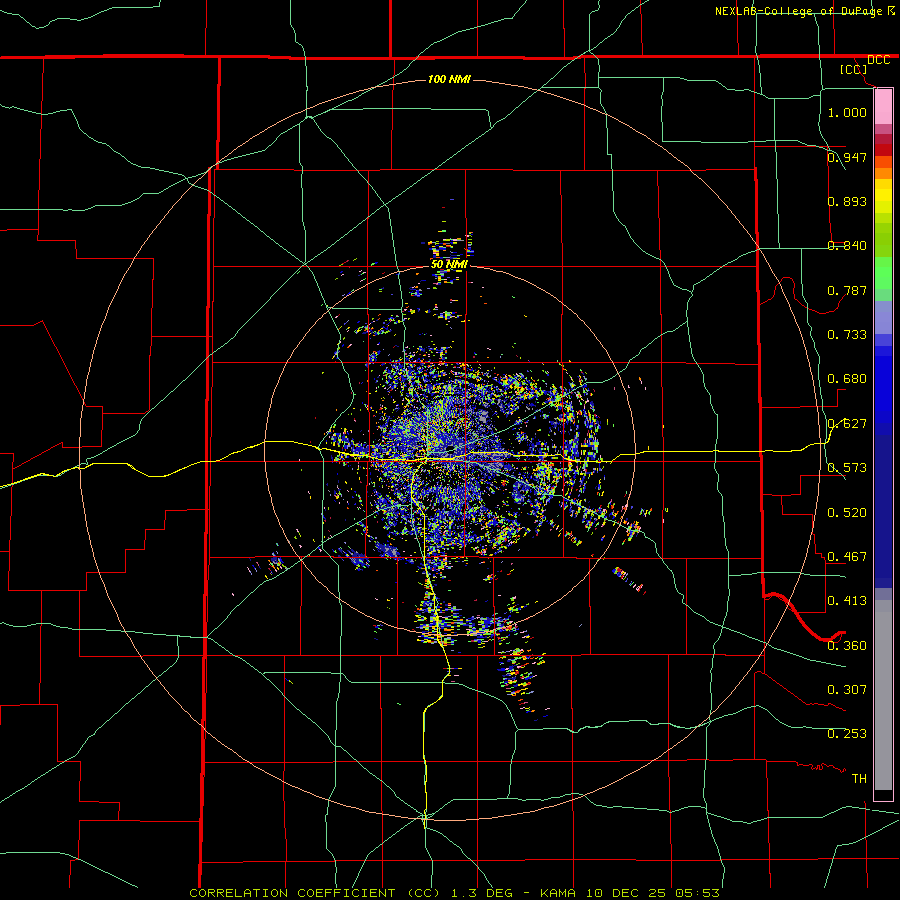Click the 0.413 scale value
This screenshot has height=900, width=900.
(847, 600)
